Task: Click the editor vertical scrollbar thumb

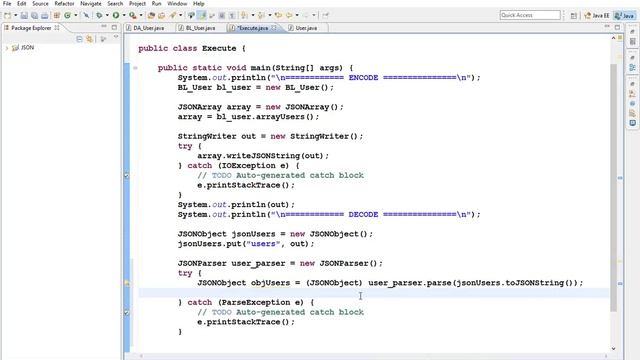Action: (613, 188)
